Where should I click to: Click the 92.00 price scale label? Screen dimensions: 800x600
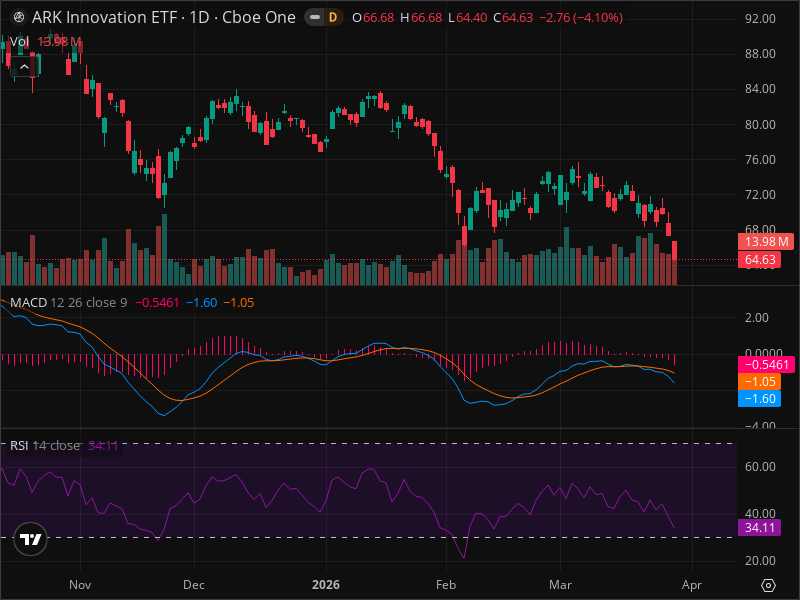tap(760, 18)
